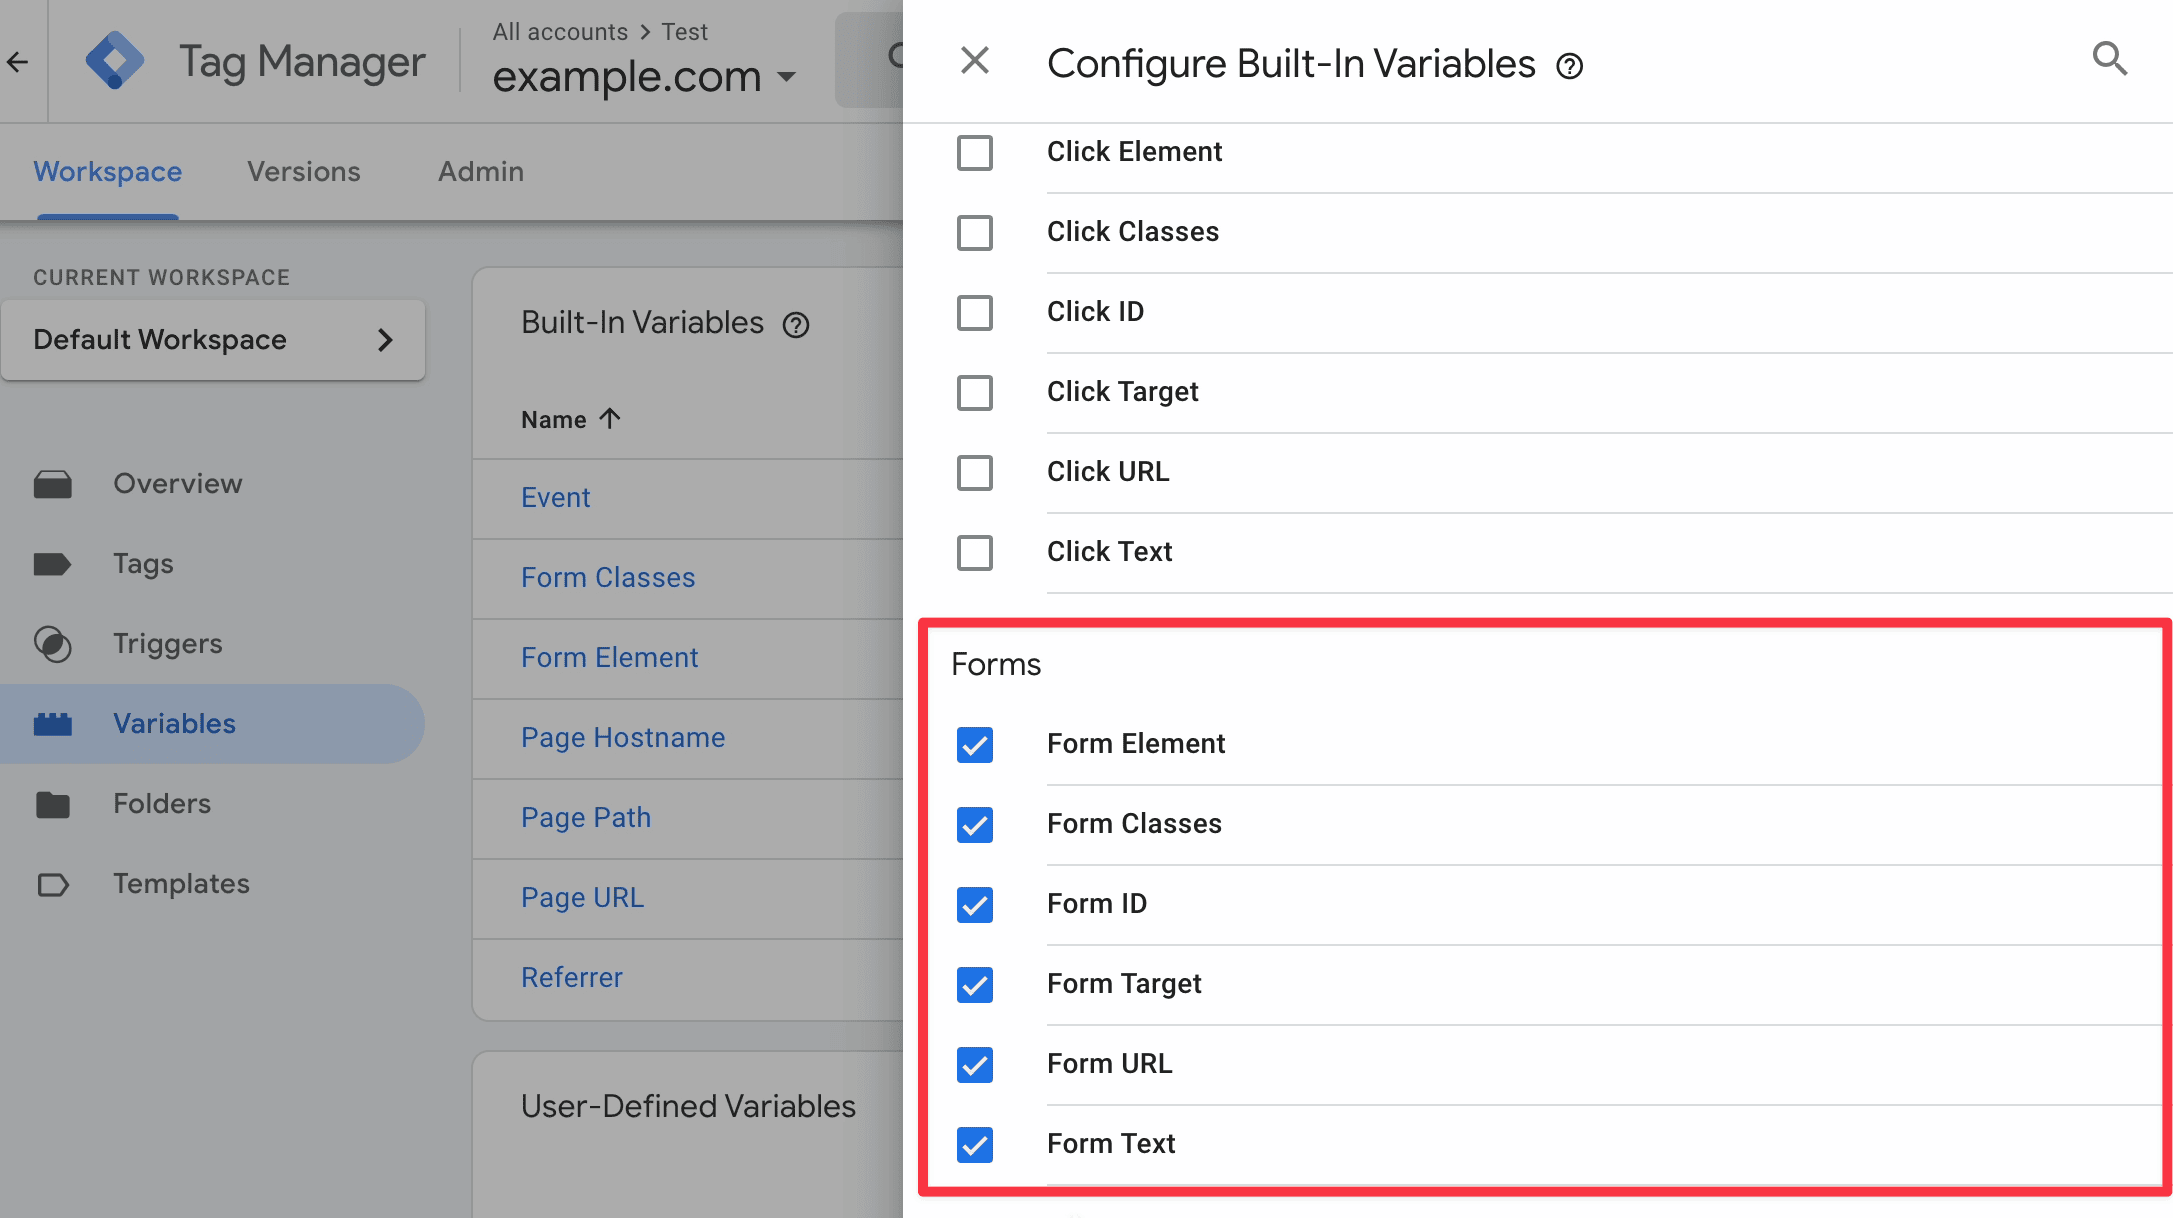
Task: Open Folders in the sidebar
Action: tap(162, 804)
